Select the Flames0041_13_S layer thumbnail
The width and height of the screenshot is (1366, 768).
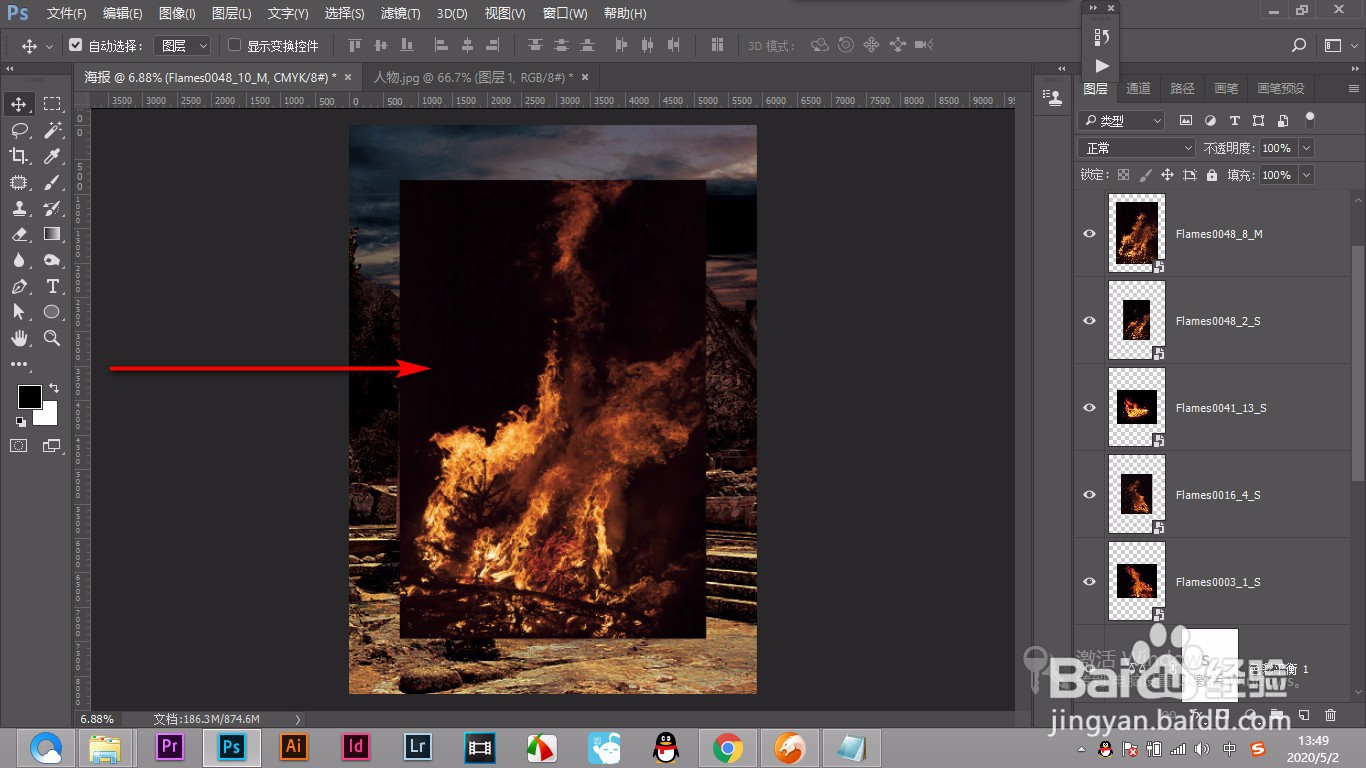click(1137, 407)
